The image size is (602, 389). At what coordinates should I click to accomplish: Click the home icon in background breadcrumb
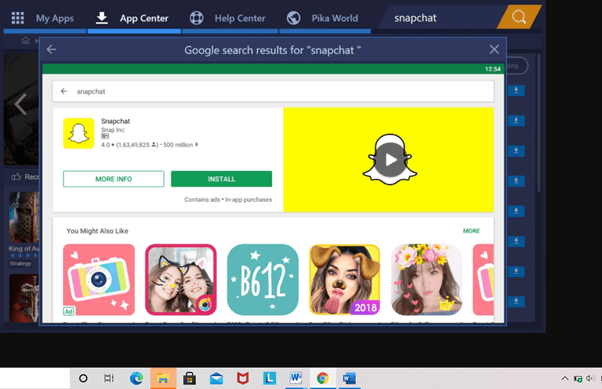pyautogui.click(x=25, y=40)
